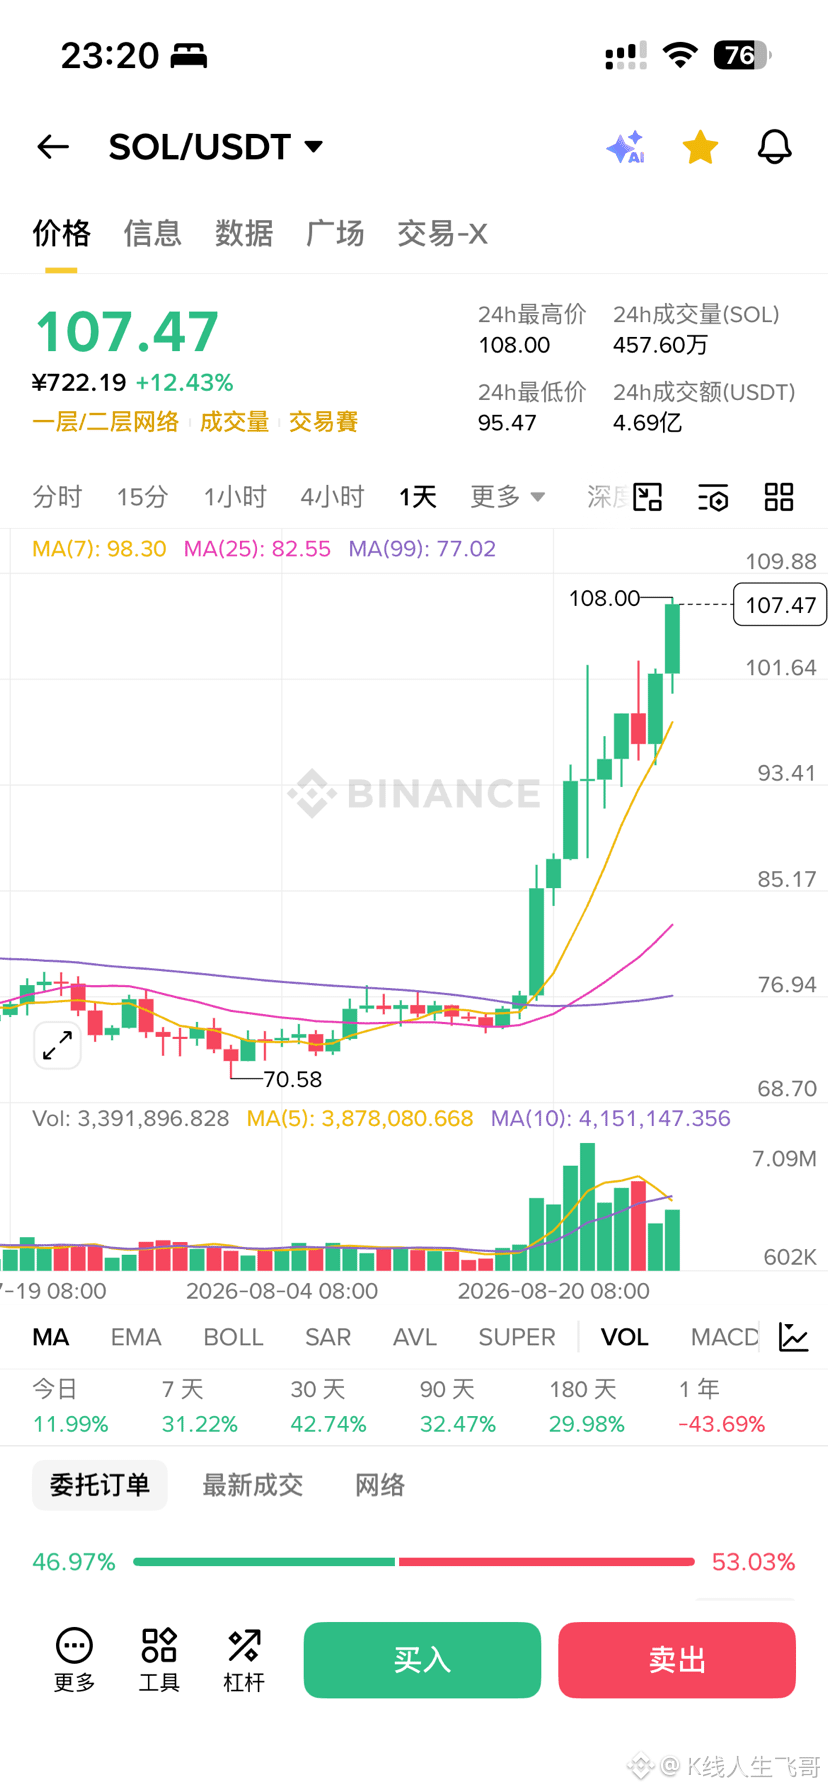Select 分时 timeframe
Screen dimensions: 828x1792
pos(57,497)
